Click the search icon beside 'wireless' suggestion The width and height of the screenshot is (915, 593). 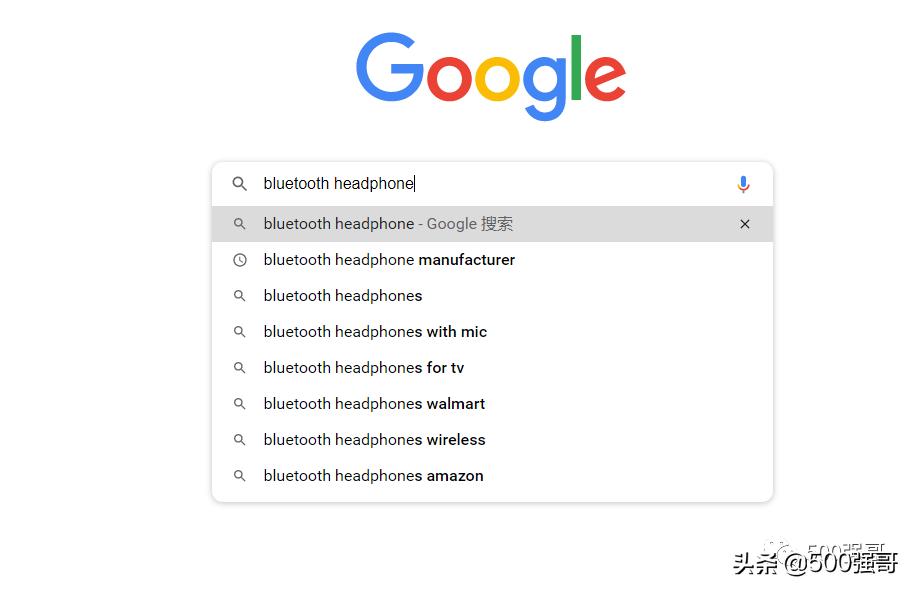(240, 440)
